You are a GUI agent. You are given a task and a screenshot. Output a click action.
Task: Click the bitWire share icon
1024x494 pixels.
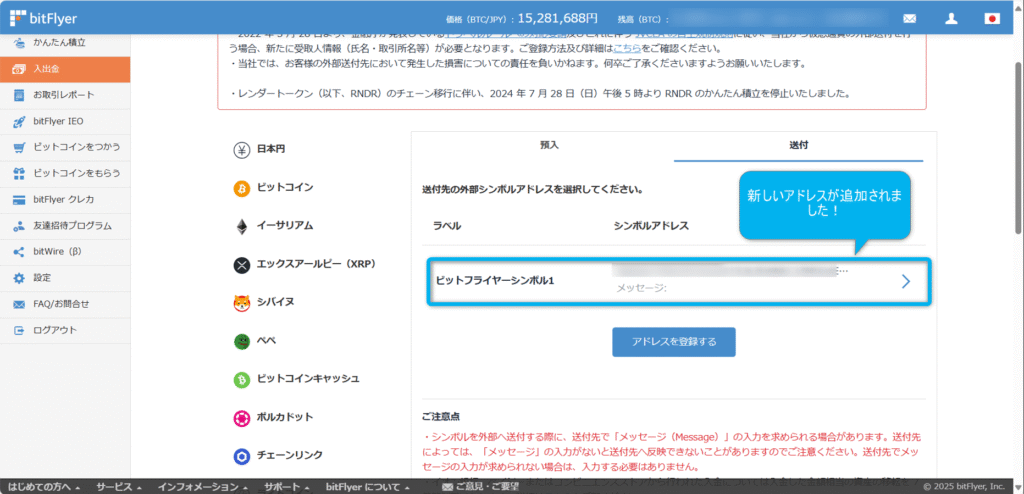[20, 252]
